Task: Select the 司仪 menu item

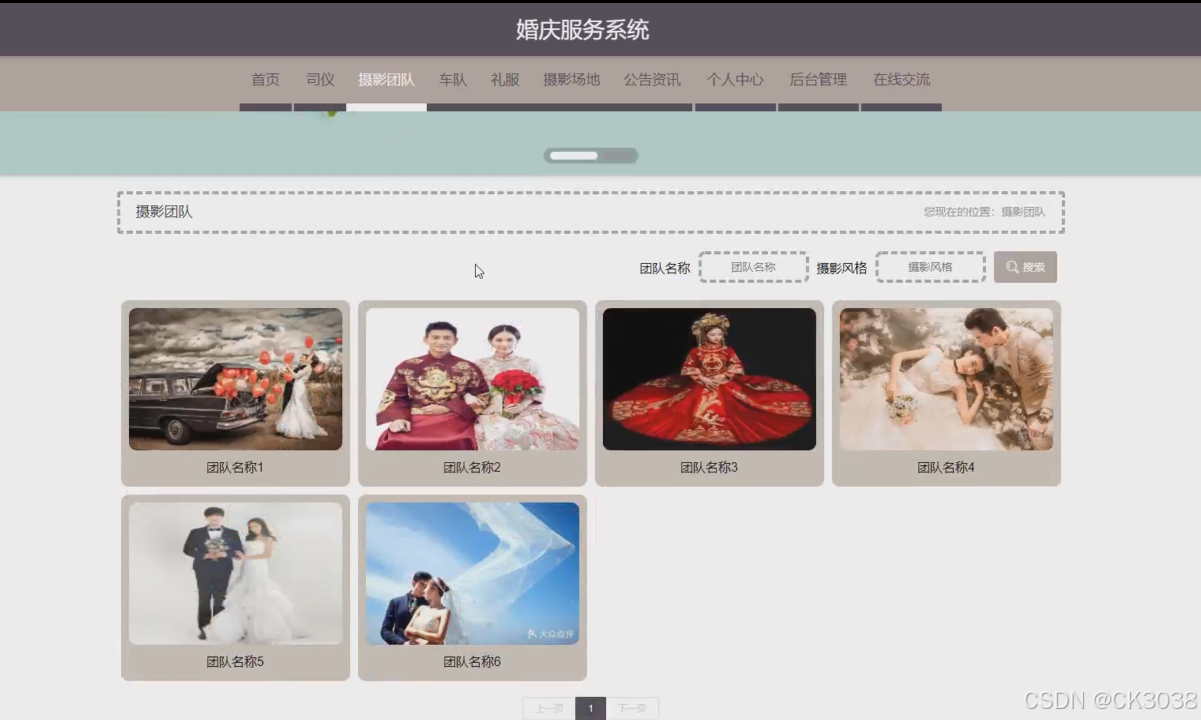Action: point(319,79)
